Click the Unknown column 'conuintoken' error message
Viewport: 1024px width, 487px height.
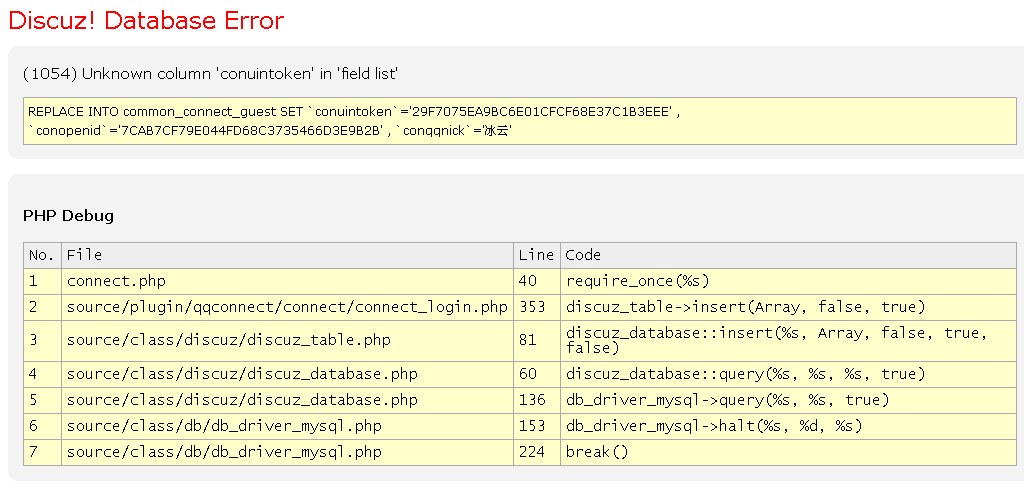pos(211,74)
